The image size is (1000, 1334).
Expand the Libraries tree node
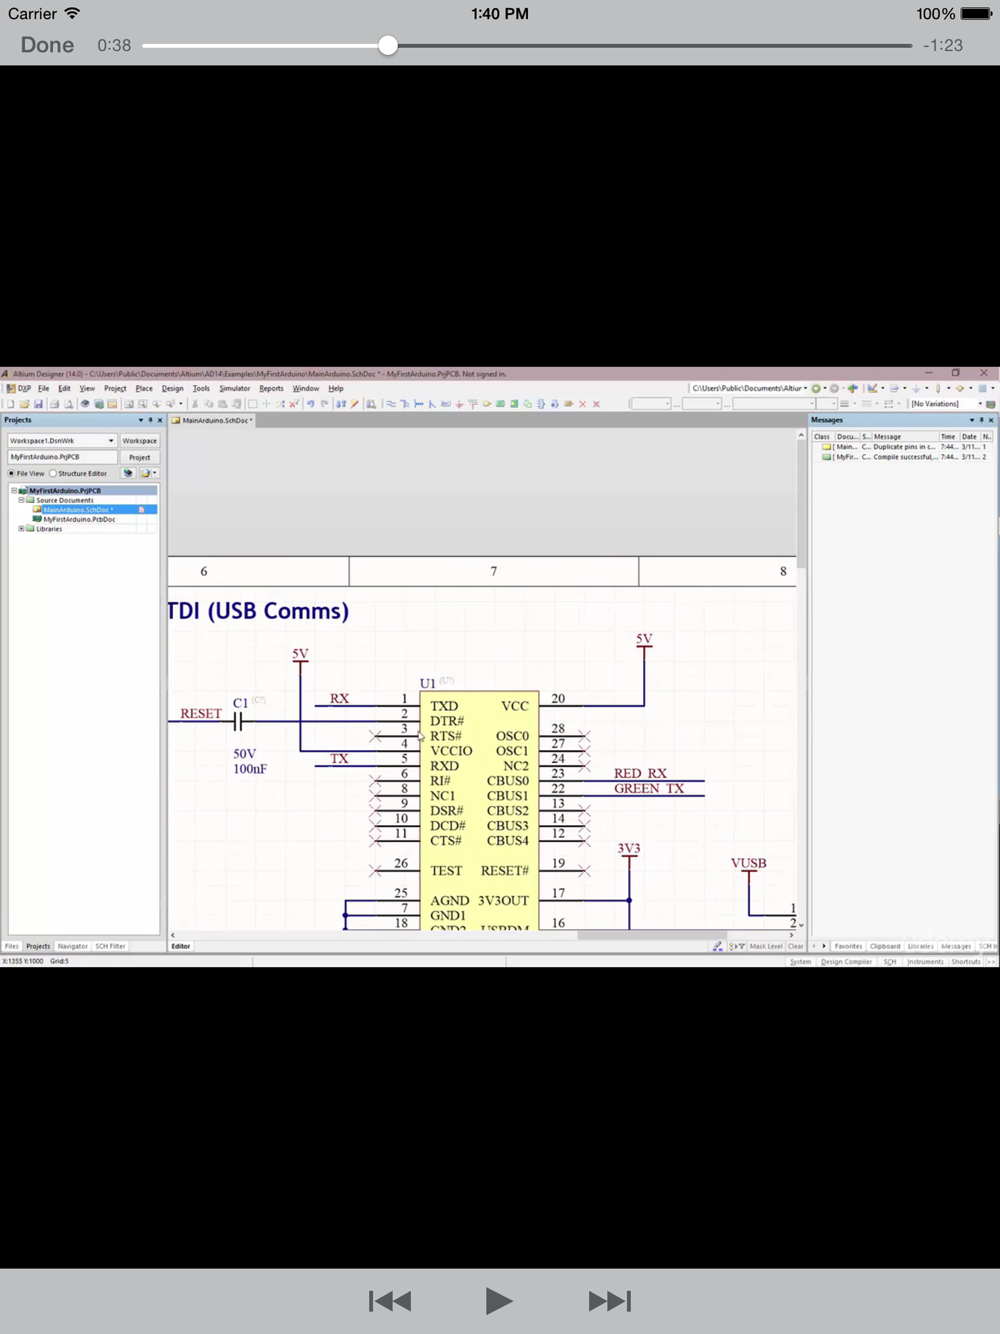tap(21, 529)
